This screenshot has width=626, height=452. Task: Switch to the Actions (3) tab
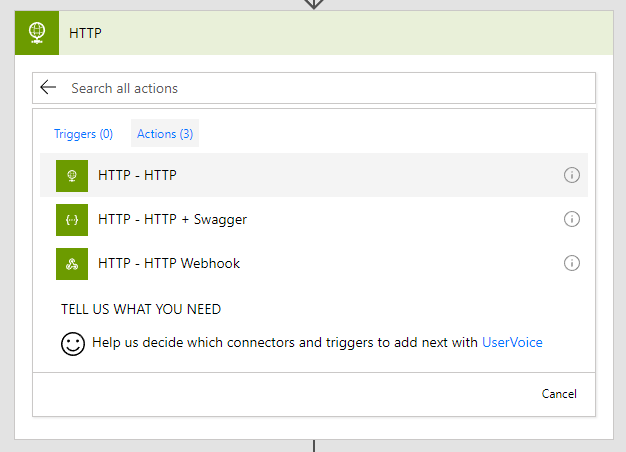tap(165, 134)
